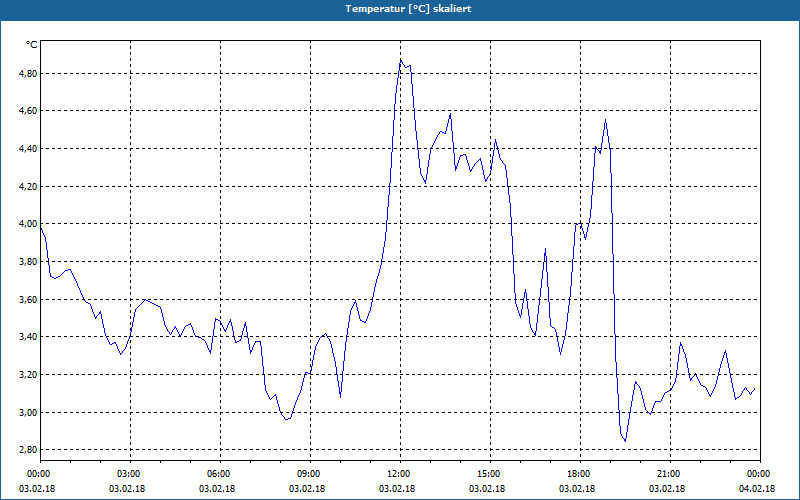Select the 03.02.18 date beneath 21:00
This screenshot has width=800, height=500.
pos(667,489)
